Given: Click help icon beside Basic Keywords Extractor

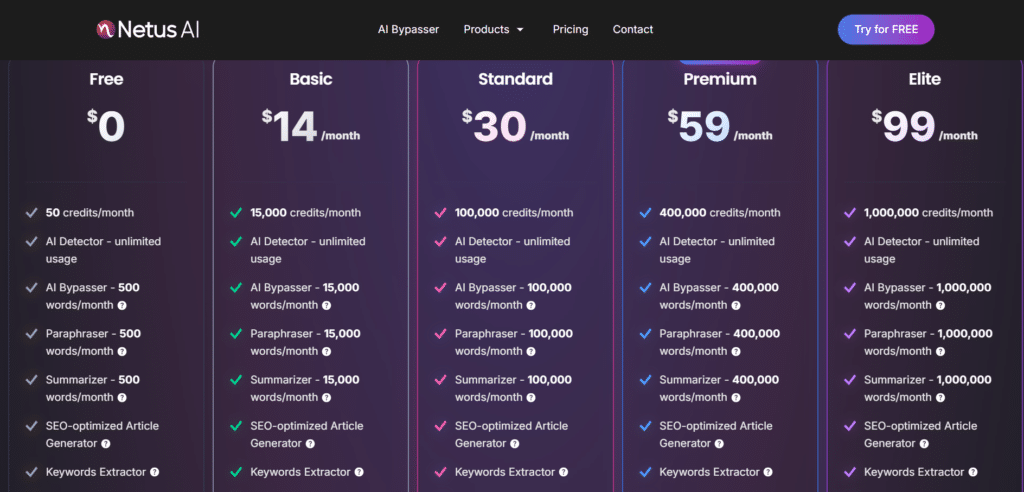Looking at the screenshot, I should 359,472.
